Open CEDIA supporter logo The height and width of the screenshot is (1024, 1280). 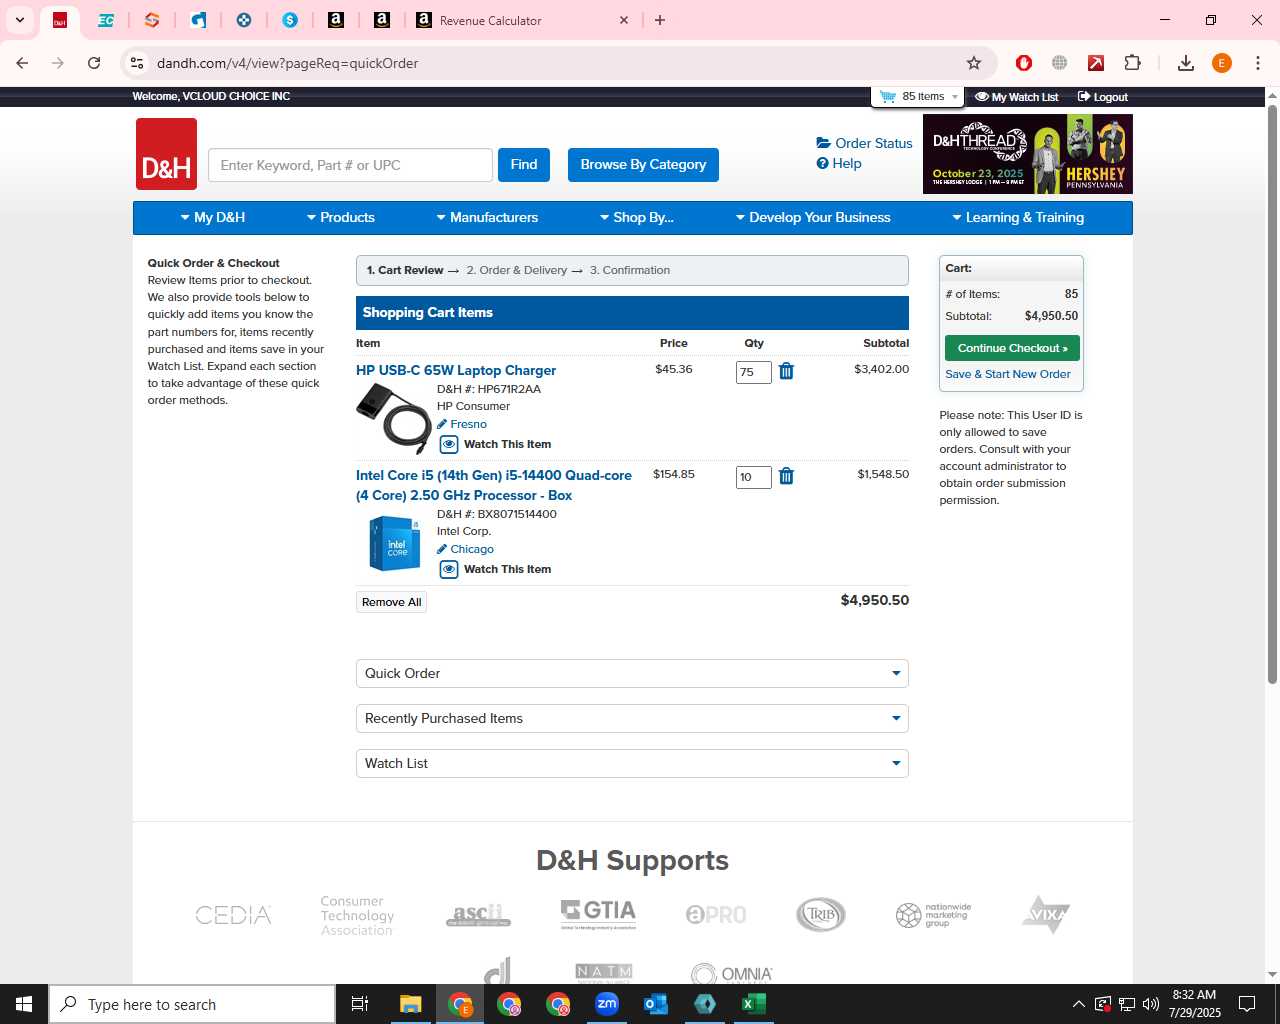[x=233, y=915]
